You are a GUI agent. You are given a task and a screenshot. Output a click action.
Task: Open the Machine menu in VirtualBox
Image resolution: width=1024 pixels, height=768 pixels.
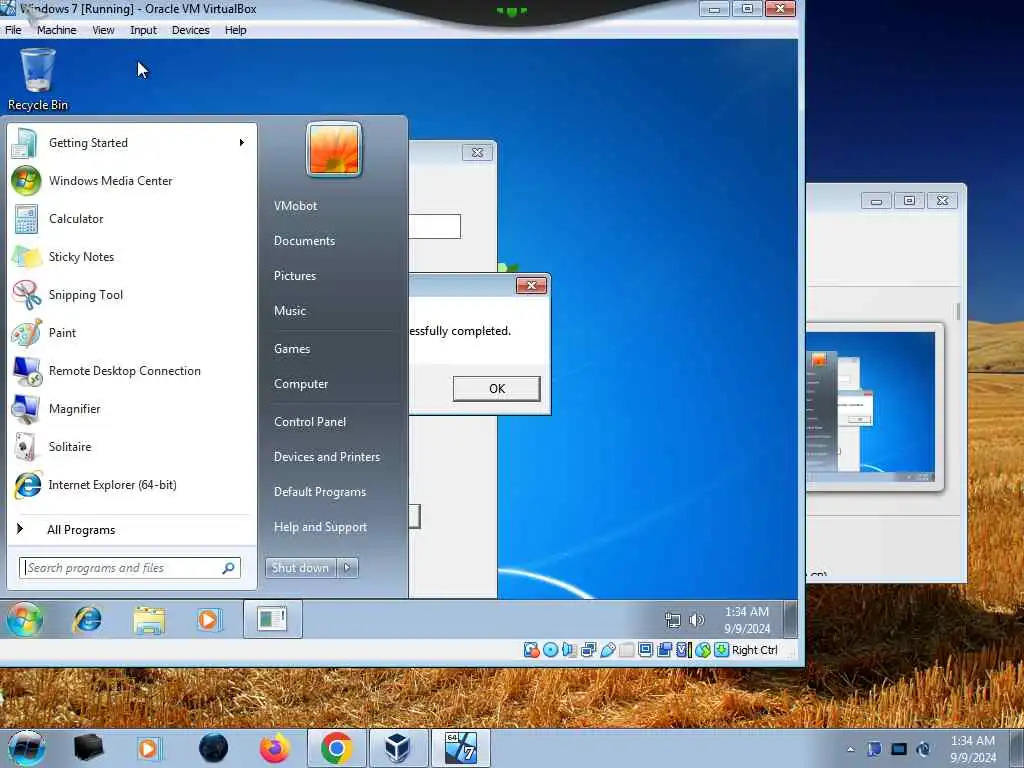pos(57,30)
